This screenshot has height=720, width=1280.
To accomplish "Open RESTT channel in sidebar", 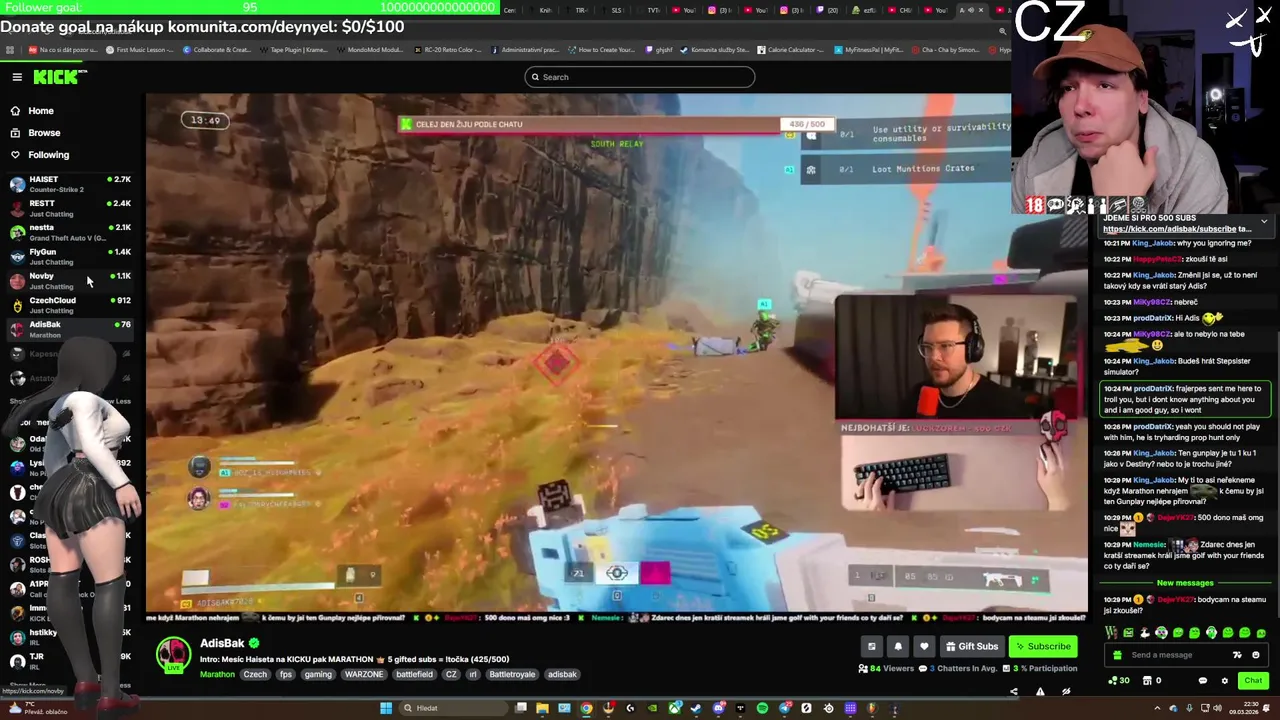I will (x=70, y=208).
